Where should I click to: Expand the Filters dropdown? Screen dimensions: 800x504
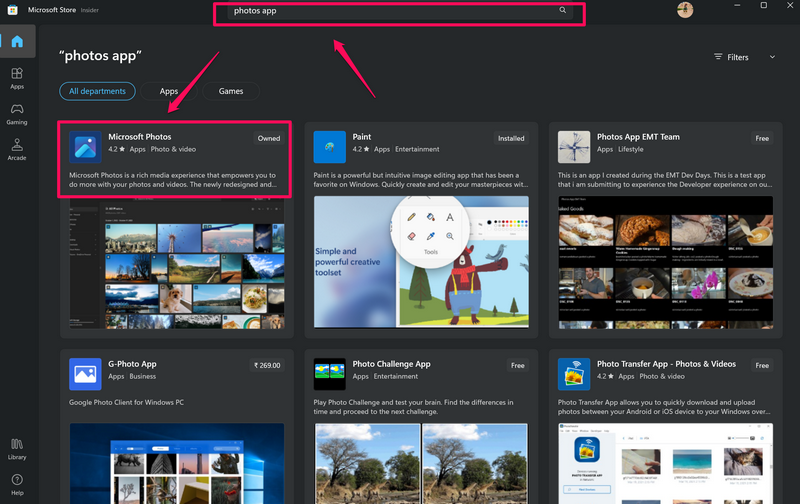point(745,57)
